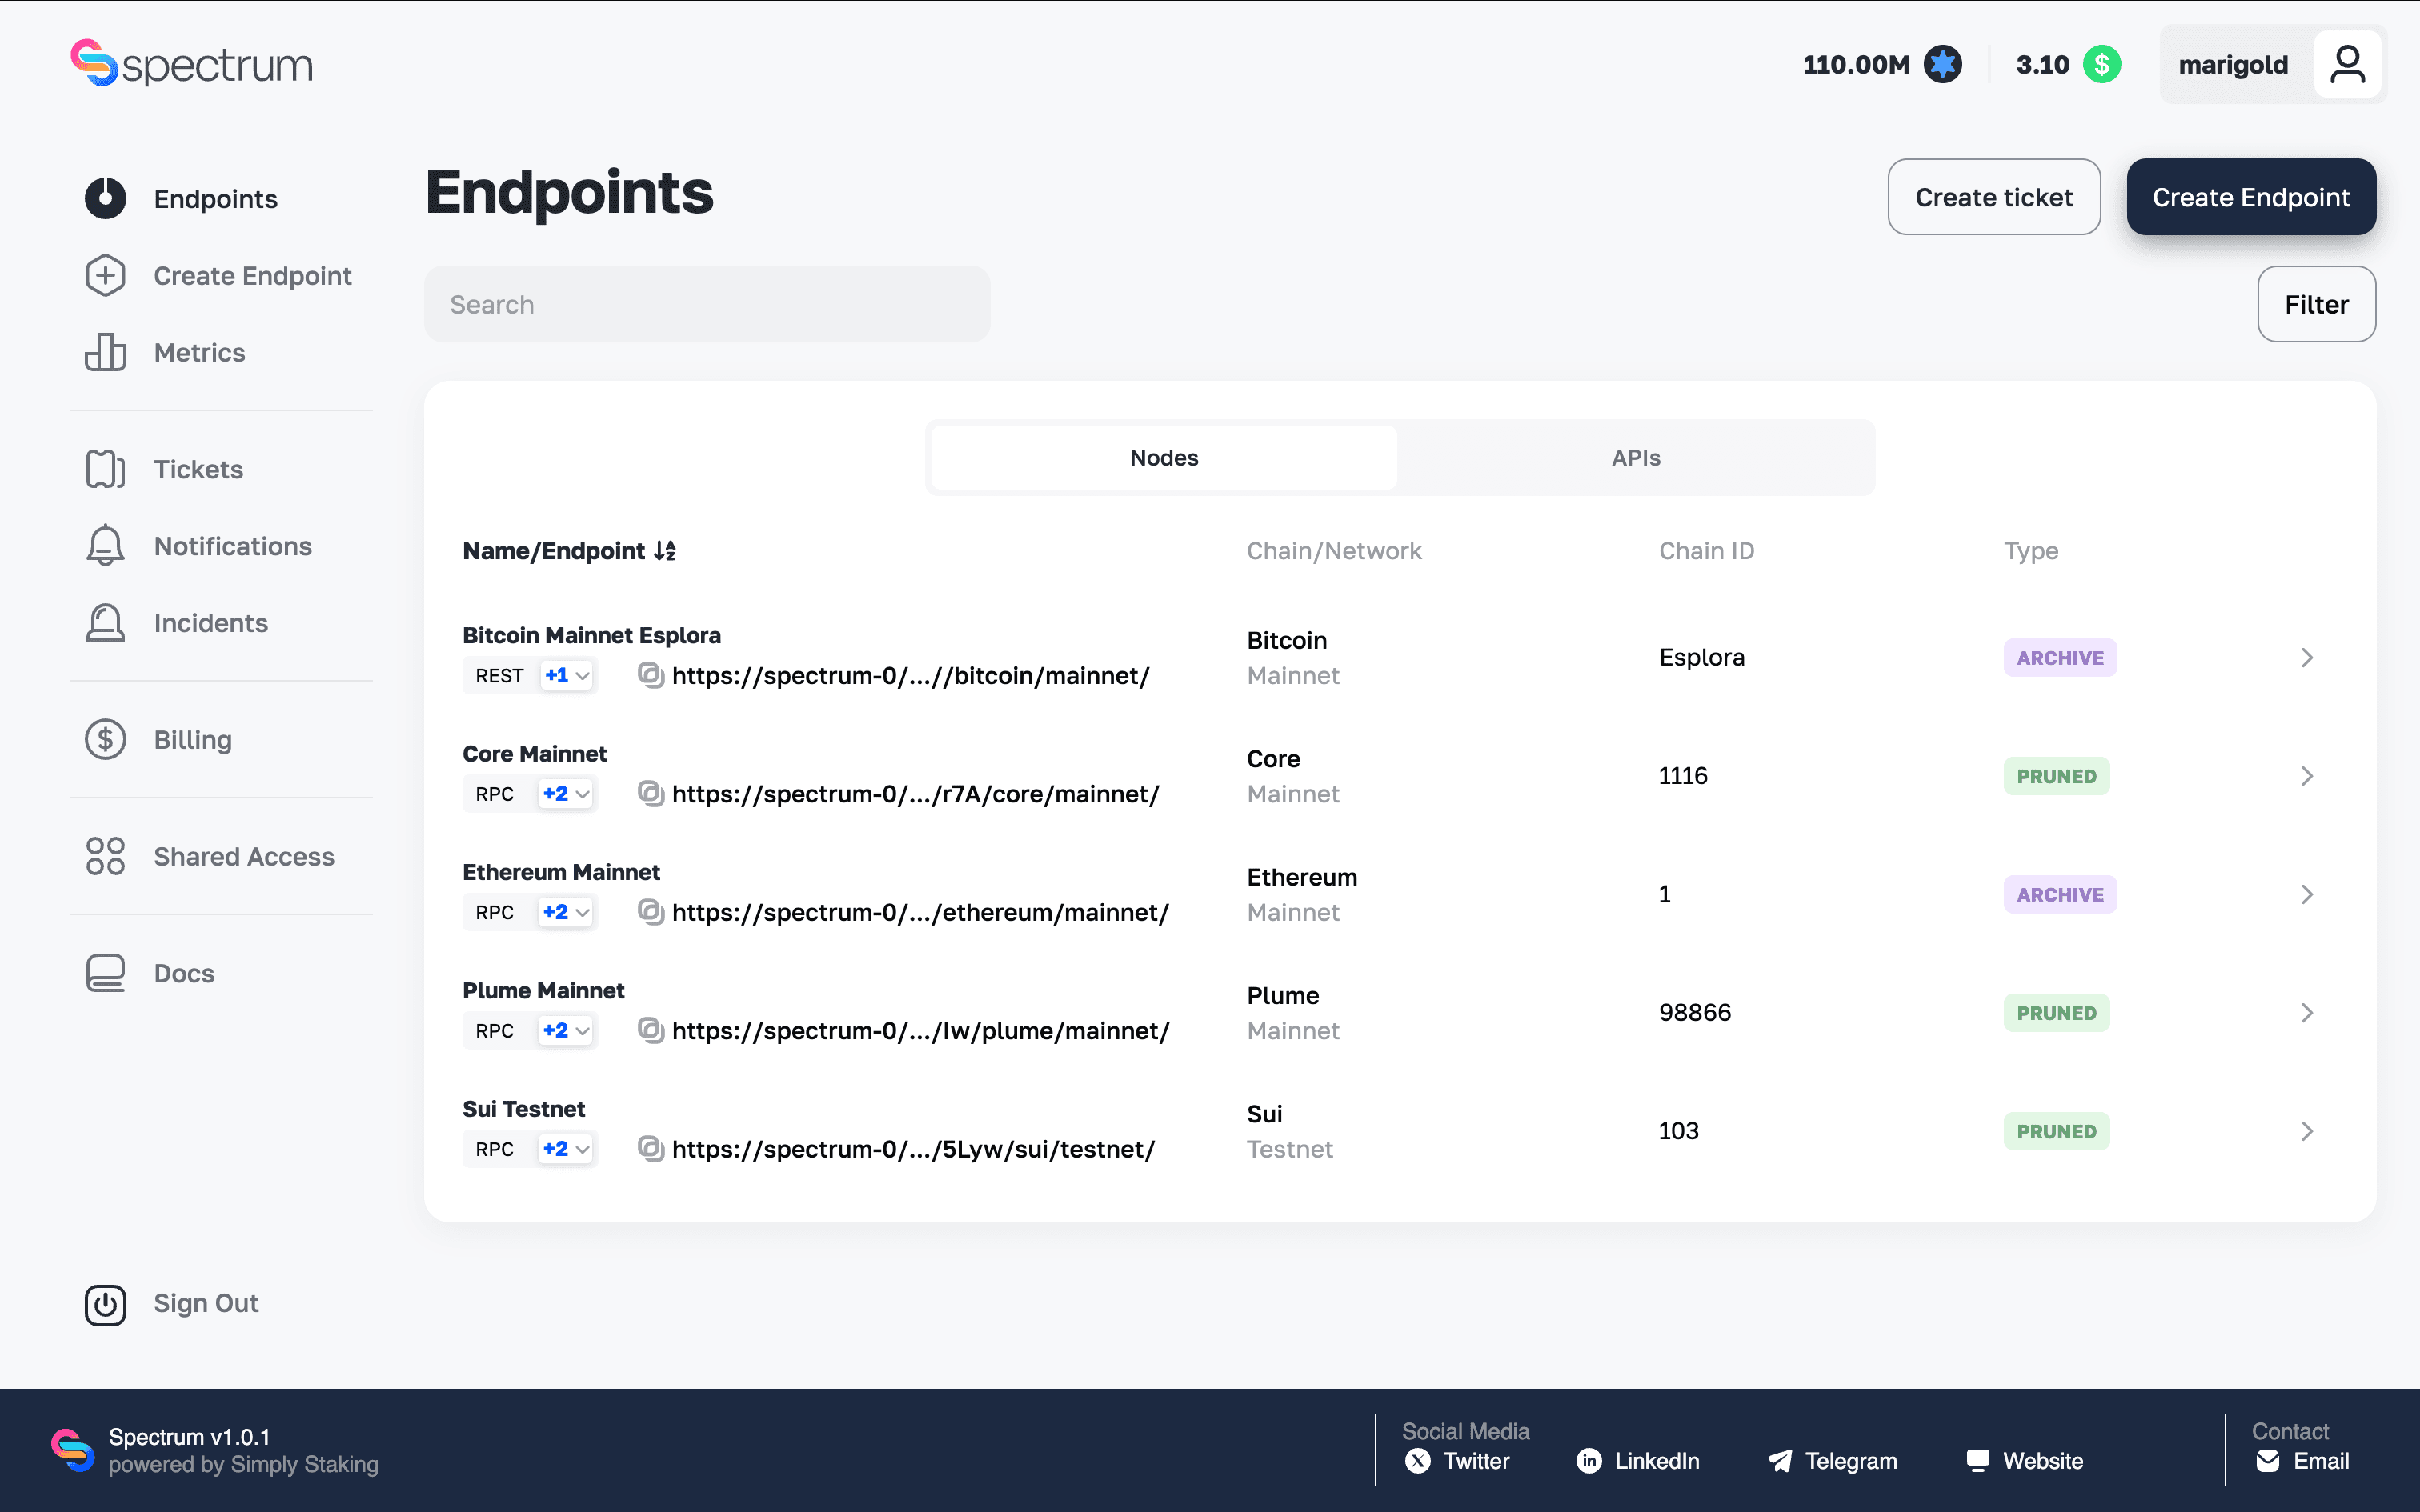Image resolution: width=2420 pixels, height=1512 pixels.
Task: Click the Incidents alarm icon
Action: [105, 622]
